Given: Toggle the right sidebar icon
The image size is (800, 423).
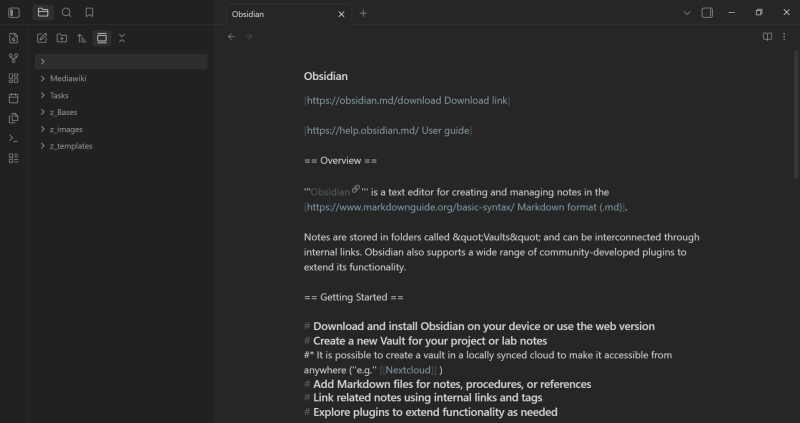Looking at the screenshot, I should pos(707,13).
